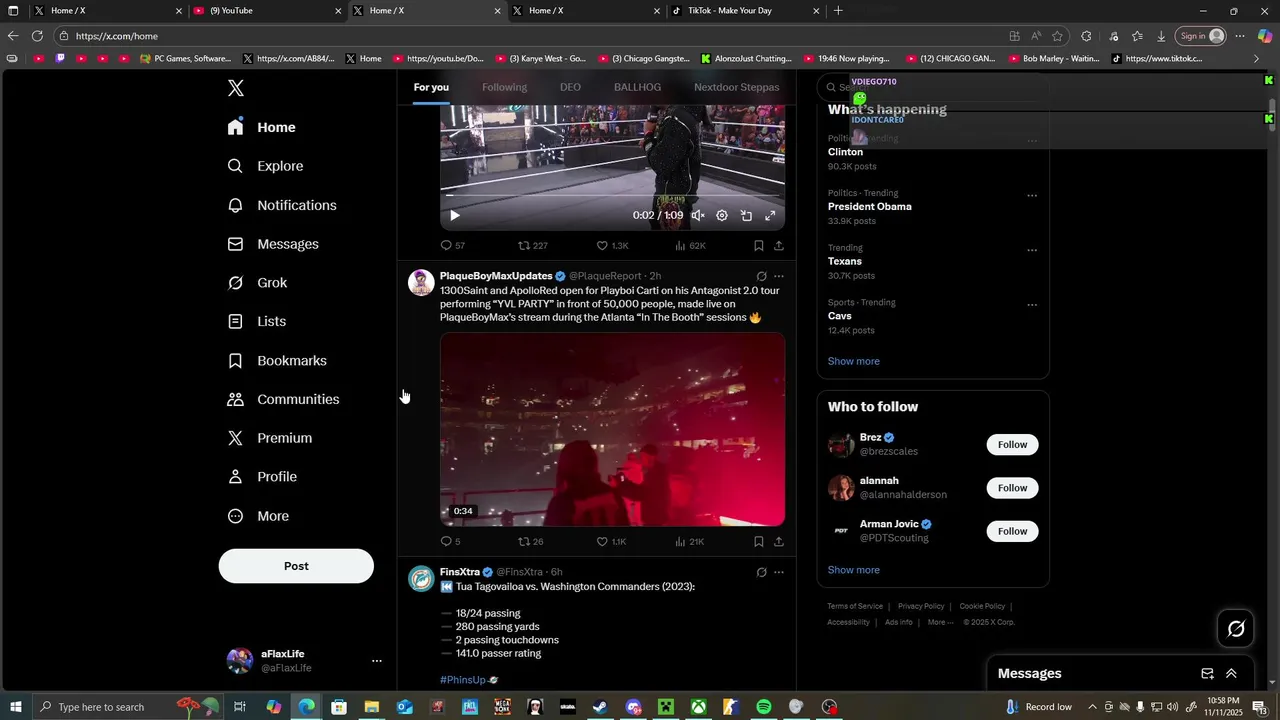The width and height of the screenshot is (1280, 720).
Task: Show more in Who to follow
Action: 854,570
